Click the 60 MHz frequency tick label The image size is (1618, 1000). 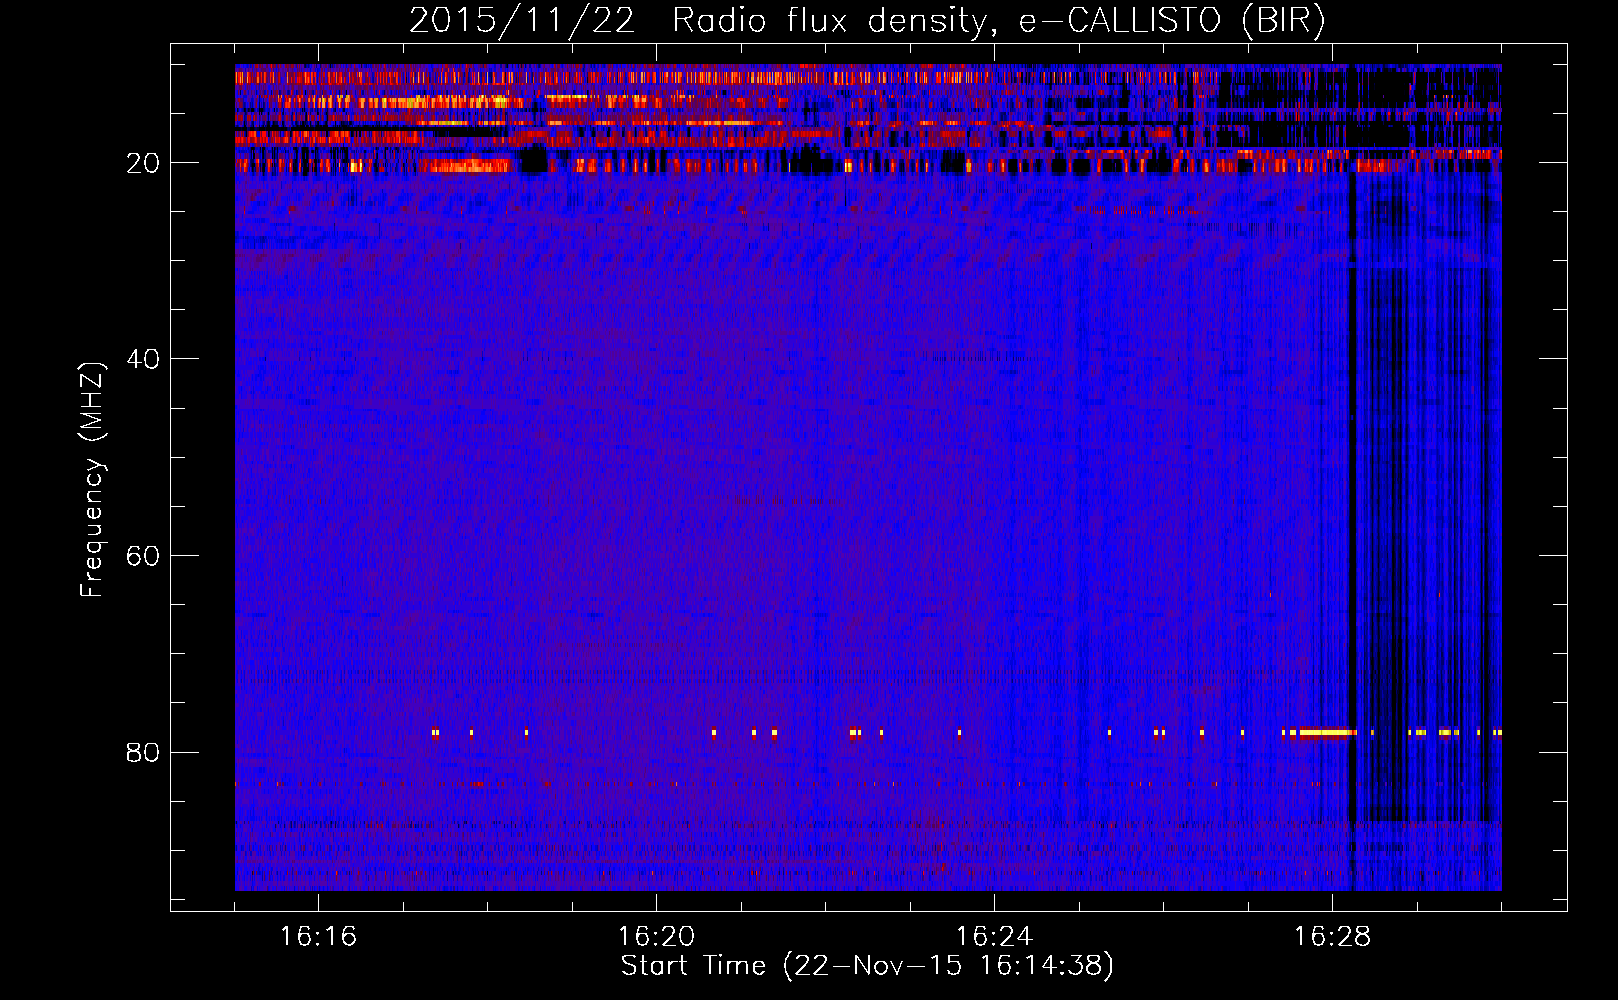tap(143, 556)
